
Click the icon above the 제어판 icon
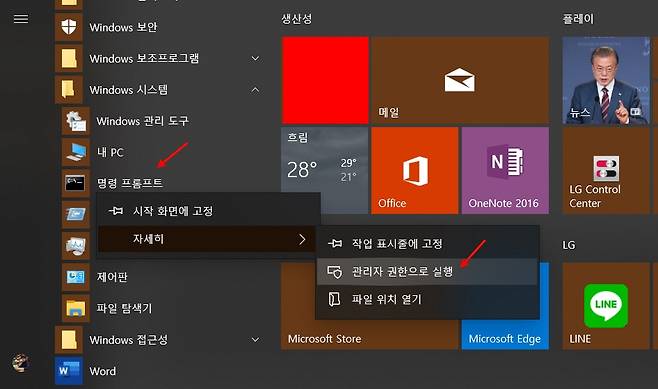pos(76,245)
